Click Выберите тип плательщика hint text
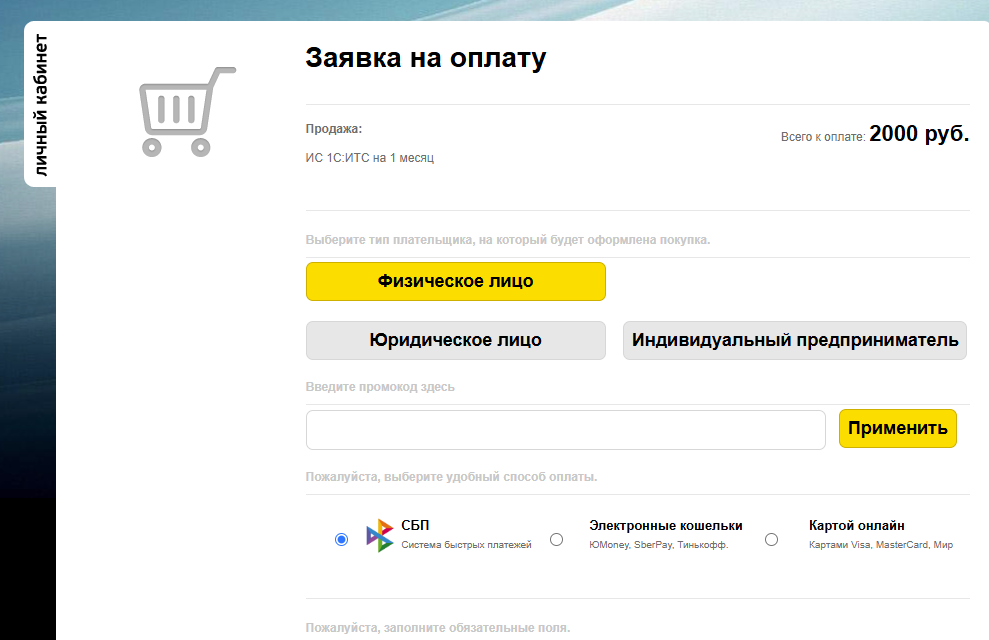The height and width of the screenshot is (640, 989). point(508,240)
